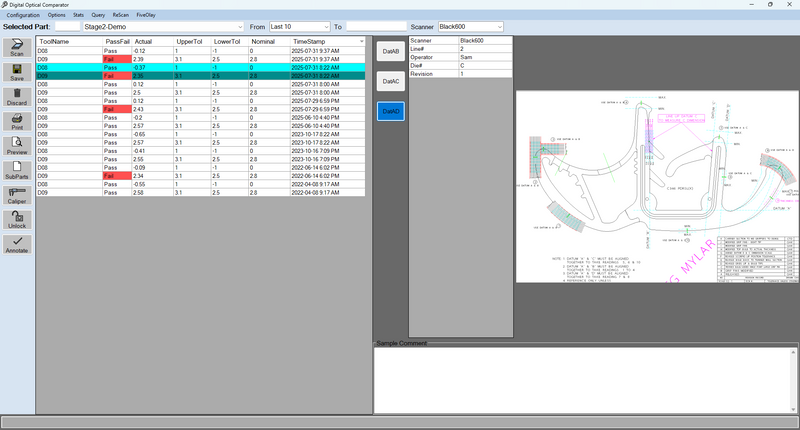Viewport: 800px width, 430px height.
Task: Select the Caliper measurement tool
Action: tap(17, 195)
